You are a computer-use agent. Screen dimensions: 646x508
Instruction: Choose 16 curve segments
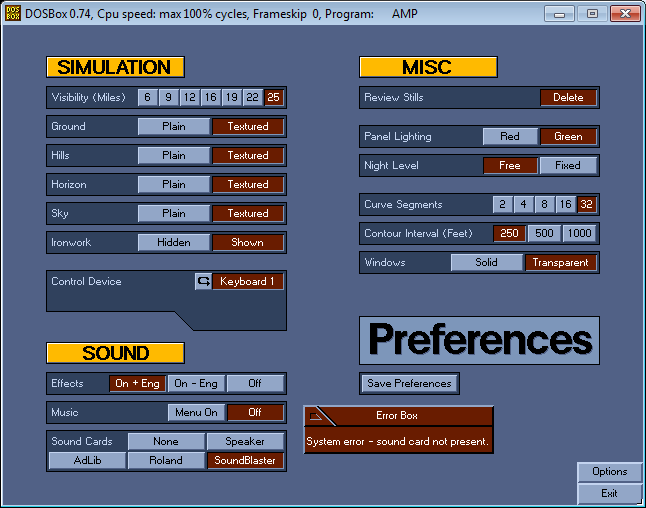[566, 204]
